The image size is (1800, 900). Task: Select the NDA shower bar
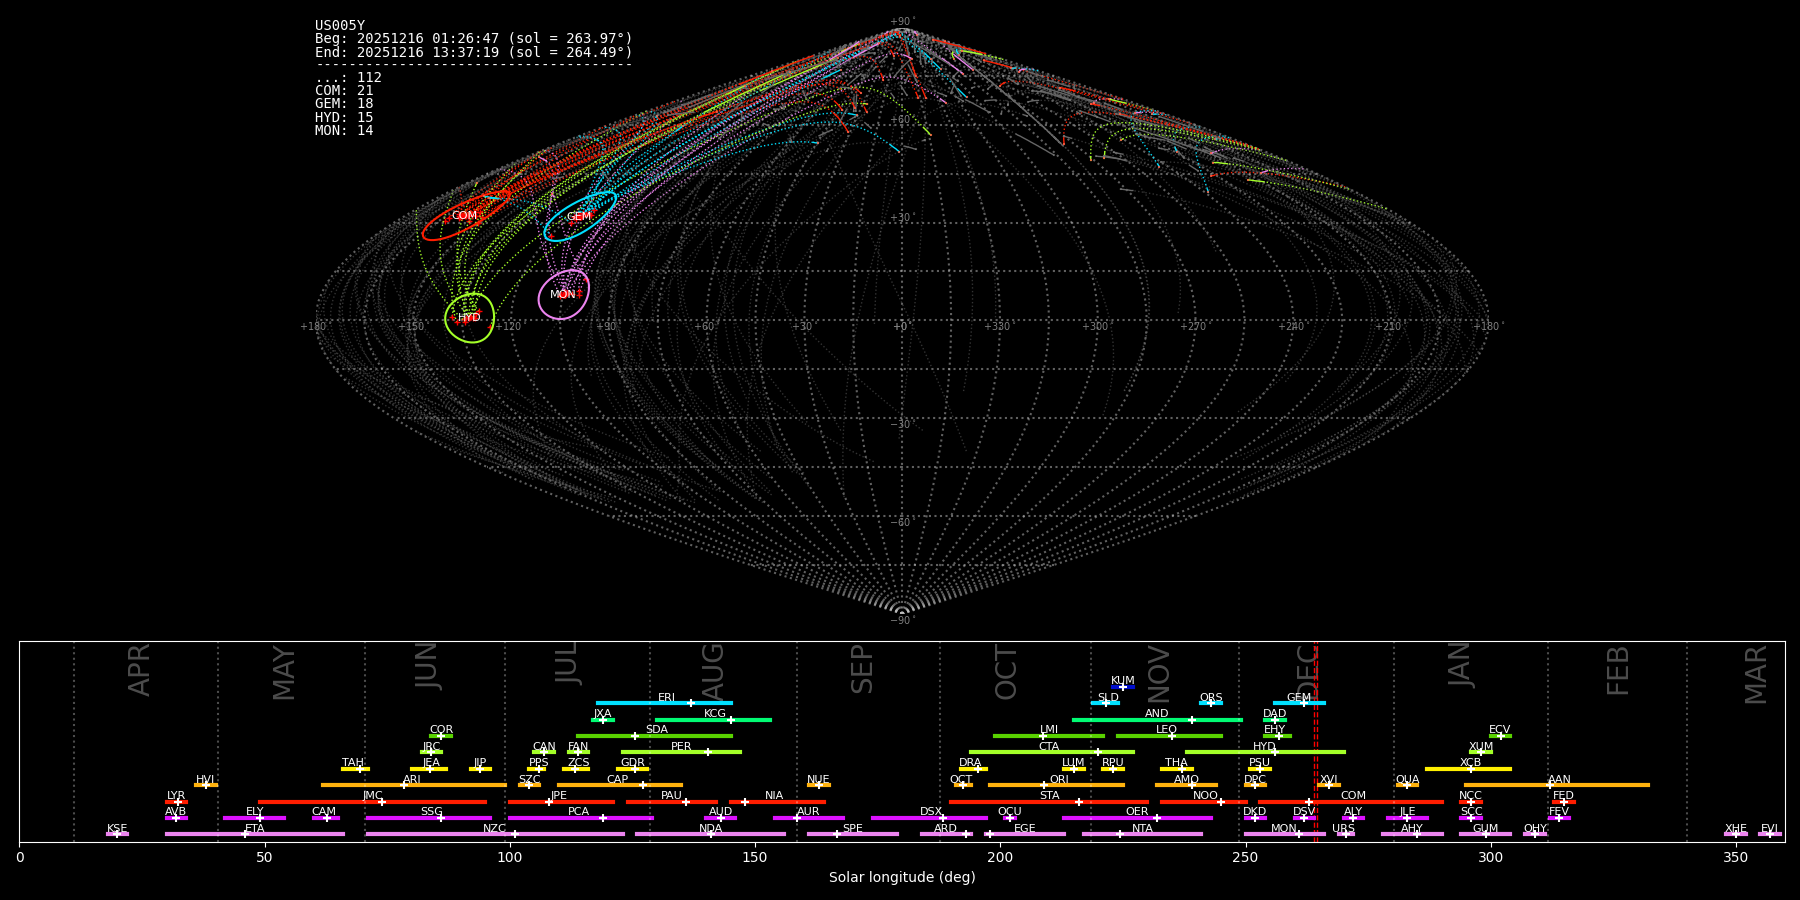[710, 834]
